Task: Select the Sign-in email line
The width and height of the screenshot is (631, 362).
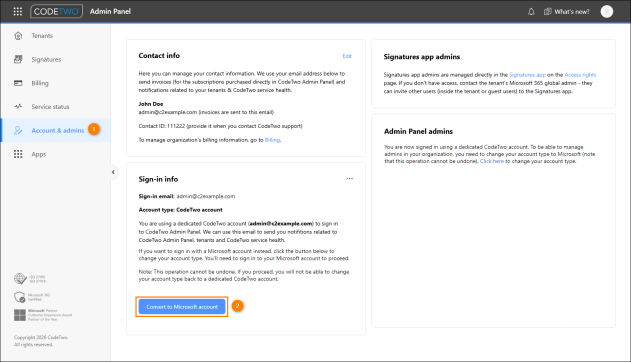Action: (187, 196)
